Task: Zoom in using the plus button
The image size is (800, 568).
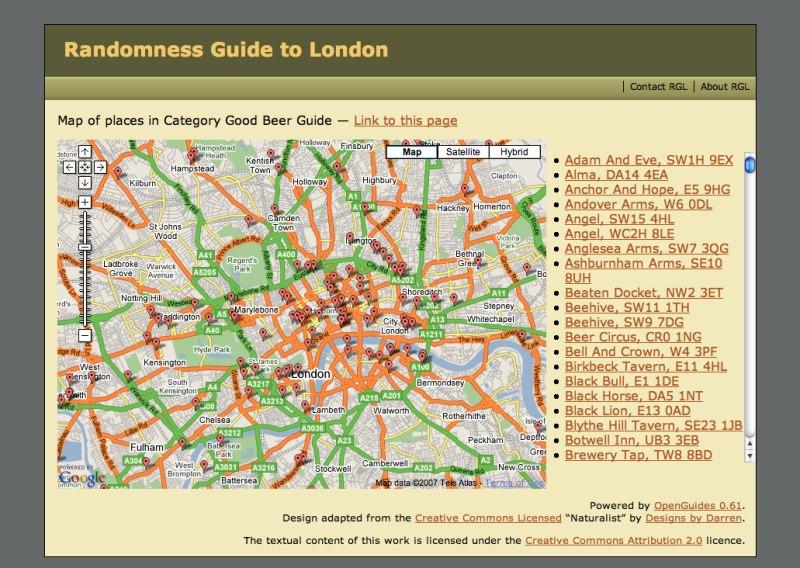Action: tap(85, 202)
